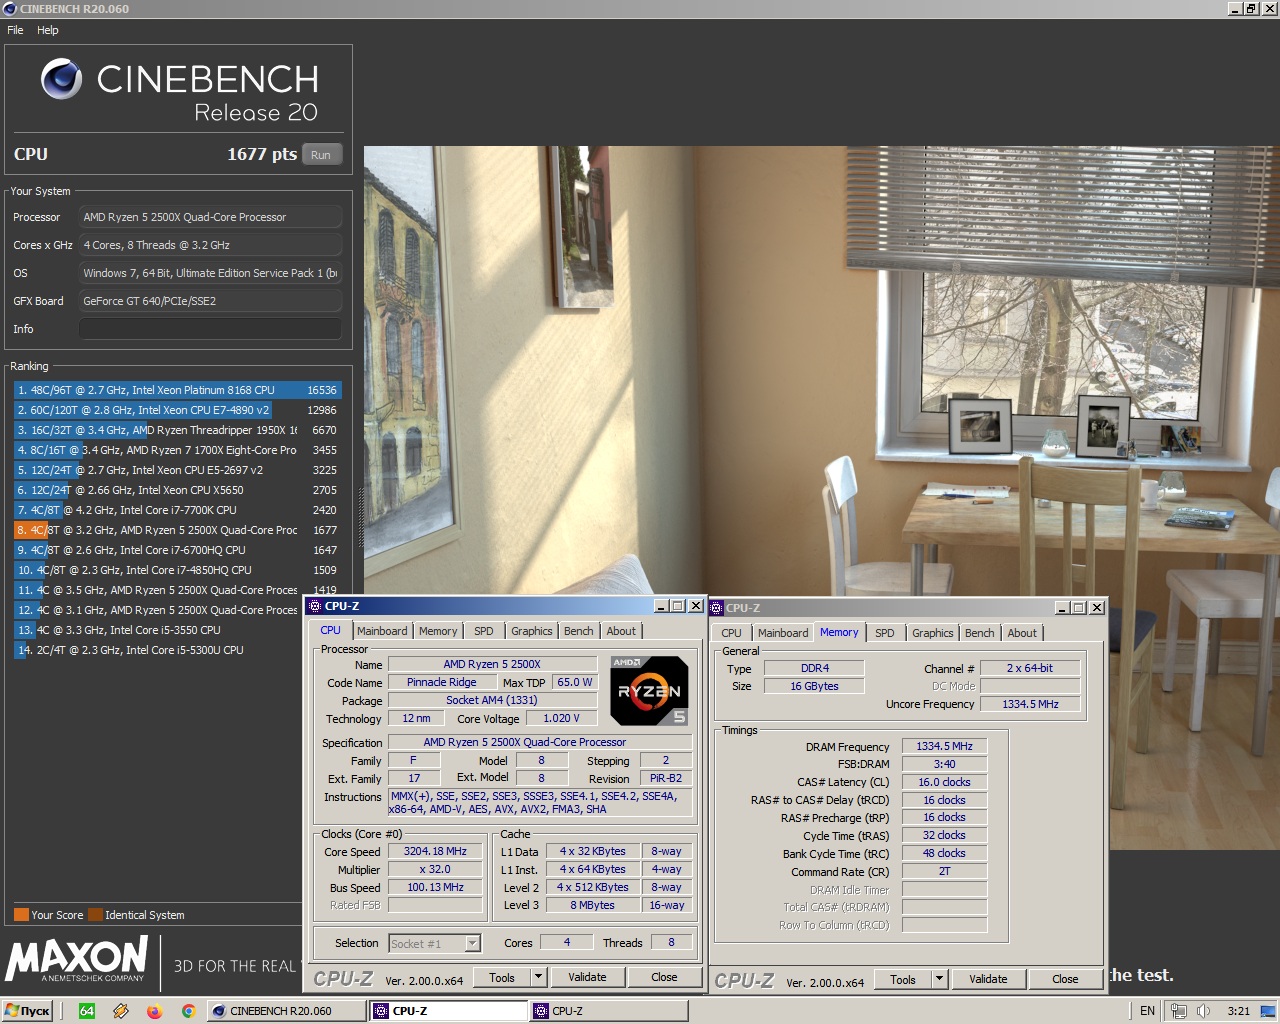Select ranking row Intel Core i7-7700K CPU

click(x=177, y=510)
